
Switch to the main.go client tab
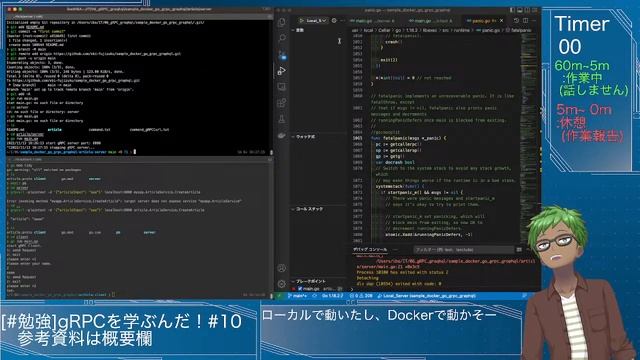(x=431, y=20)
